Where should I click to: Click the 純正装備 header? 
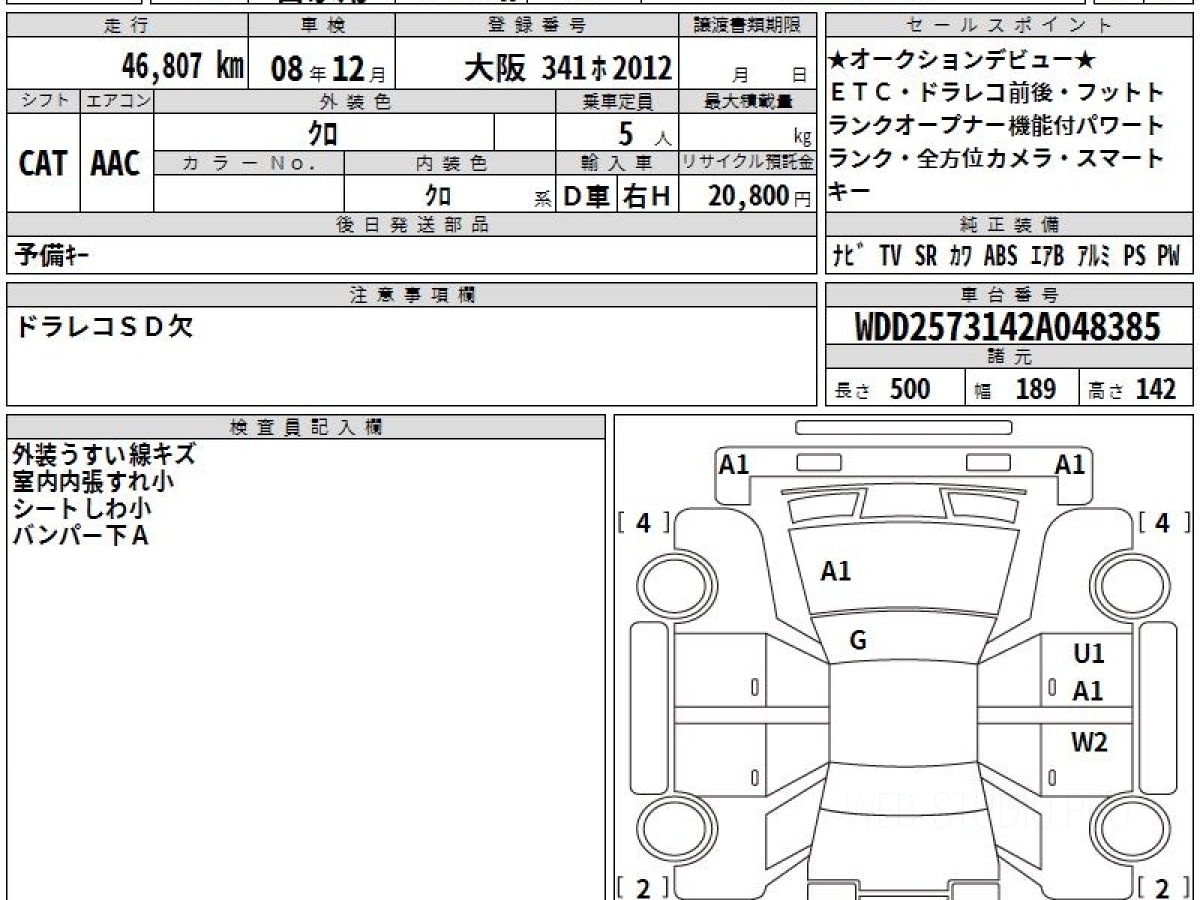[1009, 225]
